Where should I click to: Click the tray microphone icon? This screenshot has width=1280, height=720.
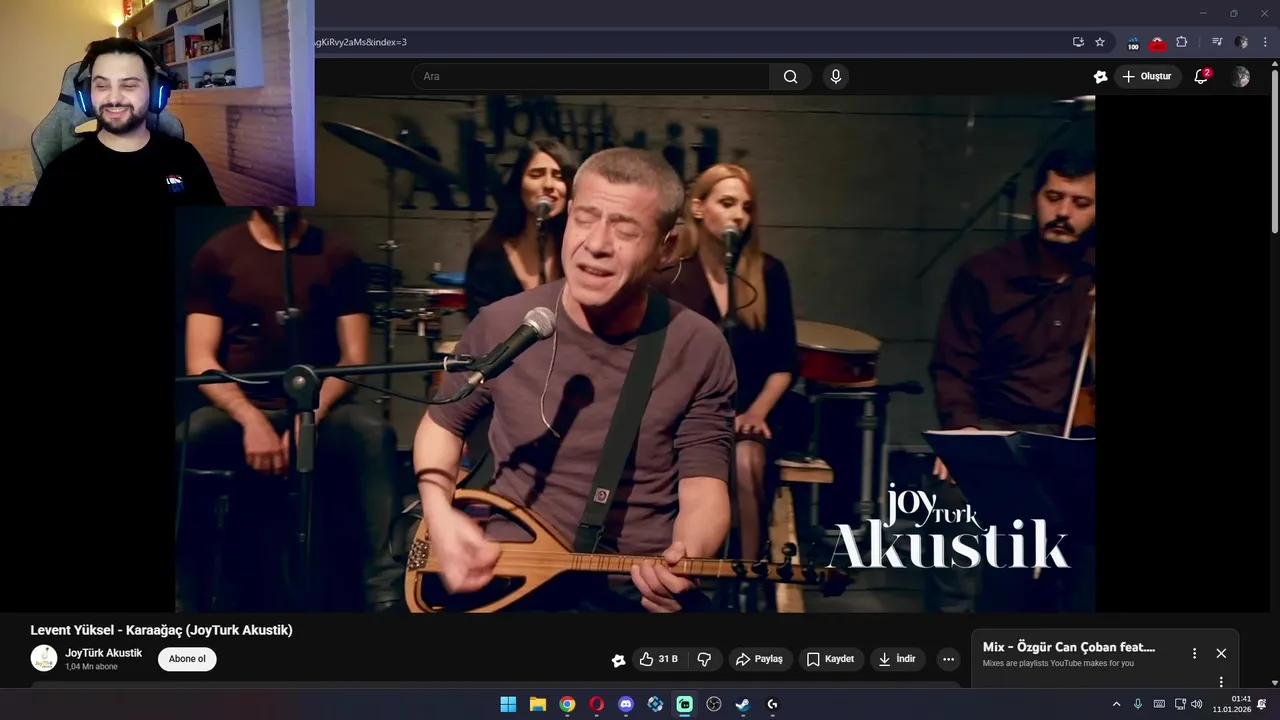pos(1138,704)
